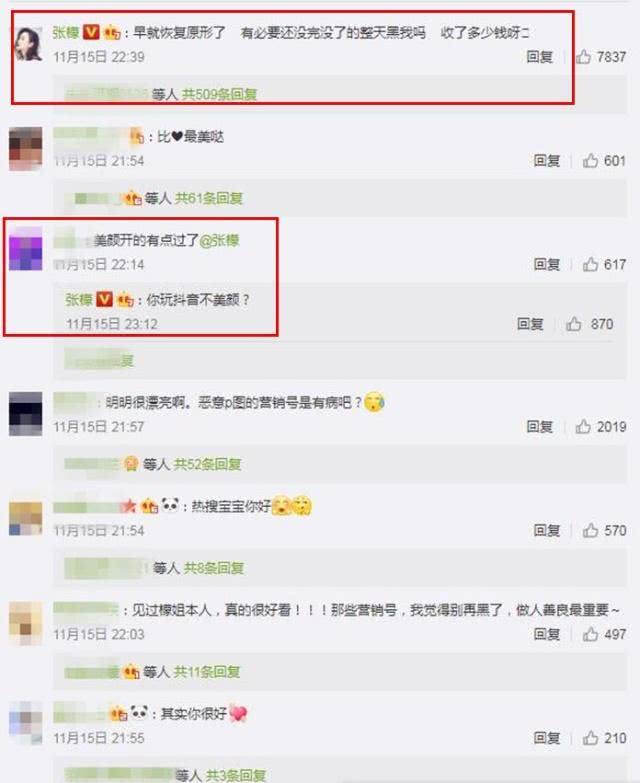This screenshot has width=640, height=783.
Task: Like 张檬's reply with 870 likes
Action: click(x=574, y=324)
